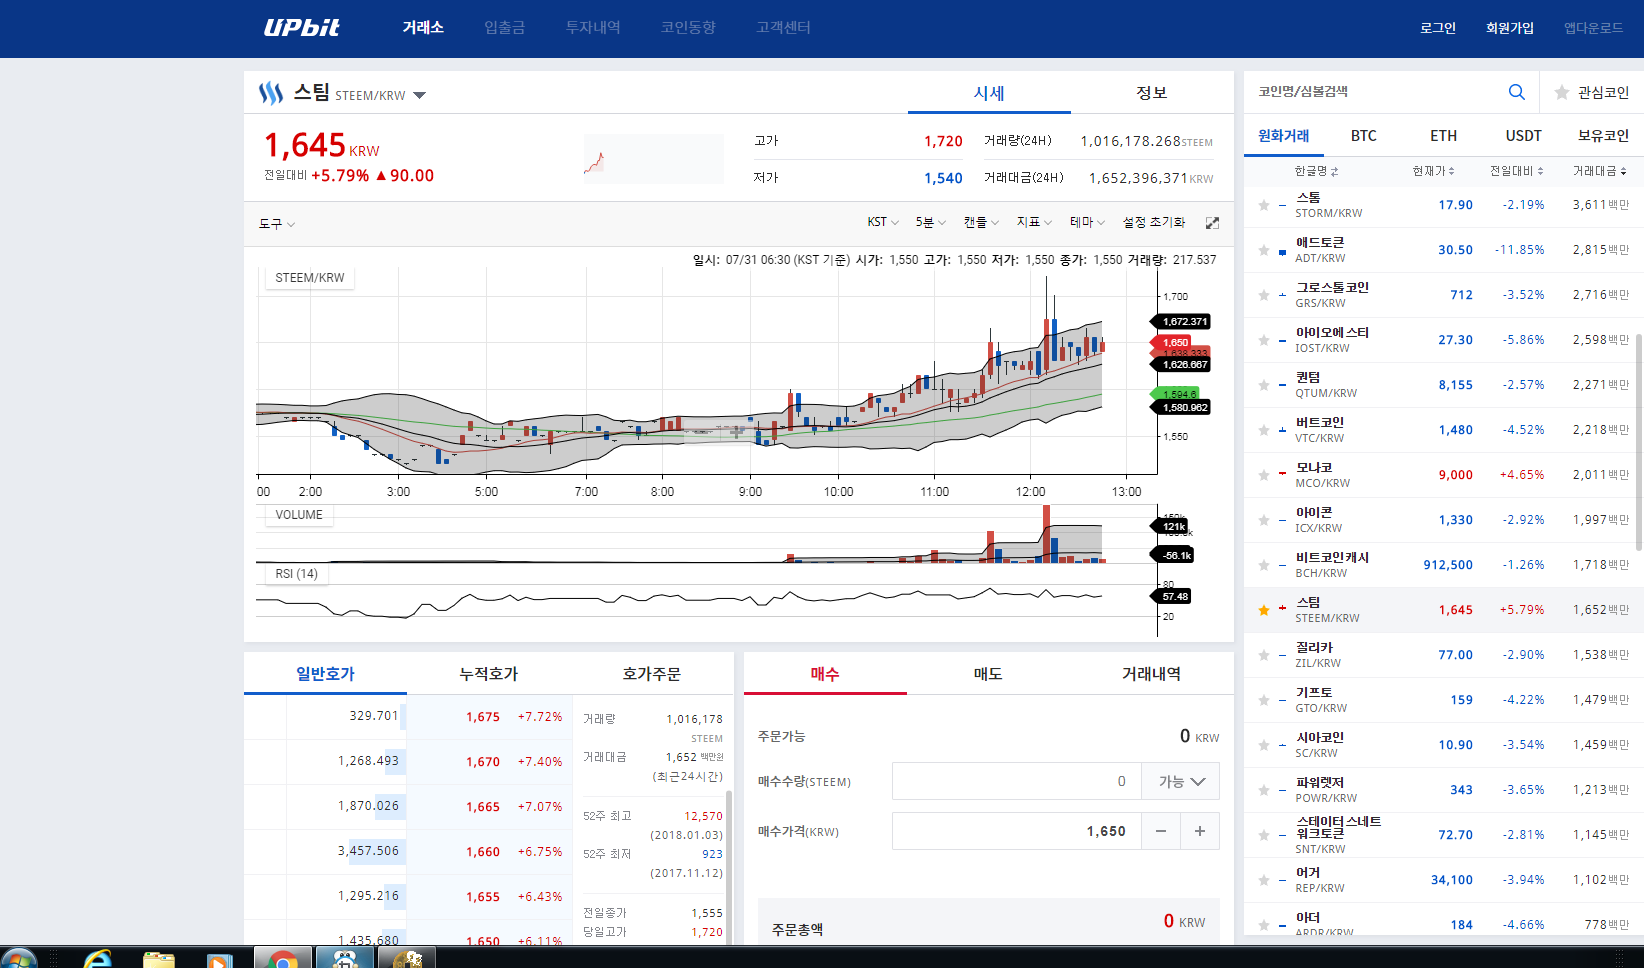Click the 매수수량 quantity input field

1017,781
